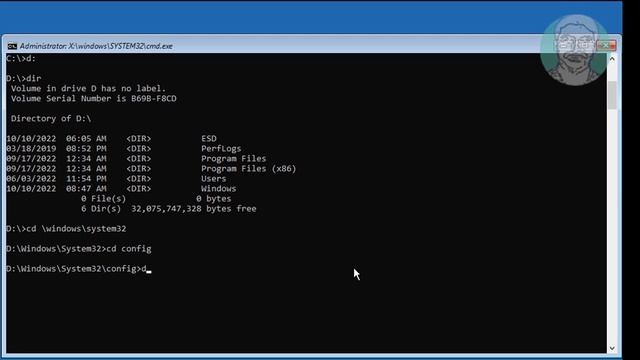The height and width of the screenshot is (360, 640).
Task: Click the cmd.exe title bar icon
Action: 12,46
